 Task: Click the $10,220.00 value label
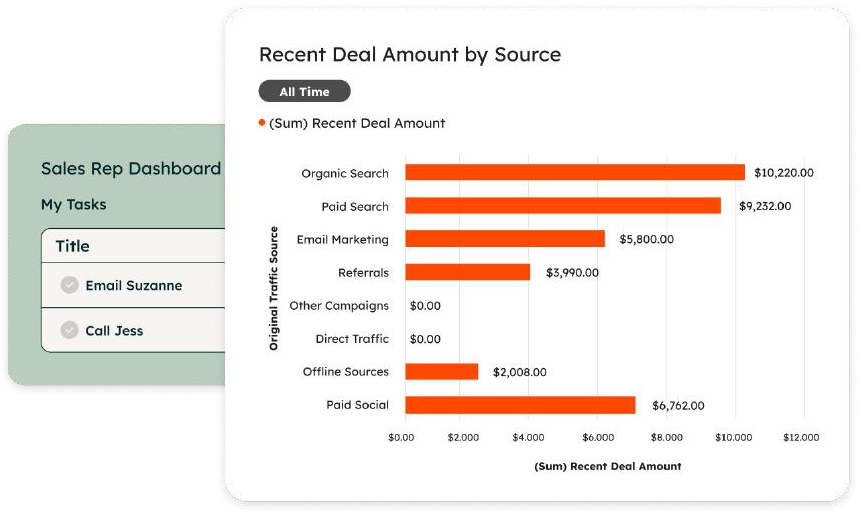point(784,173)
